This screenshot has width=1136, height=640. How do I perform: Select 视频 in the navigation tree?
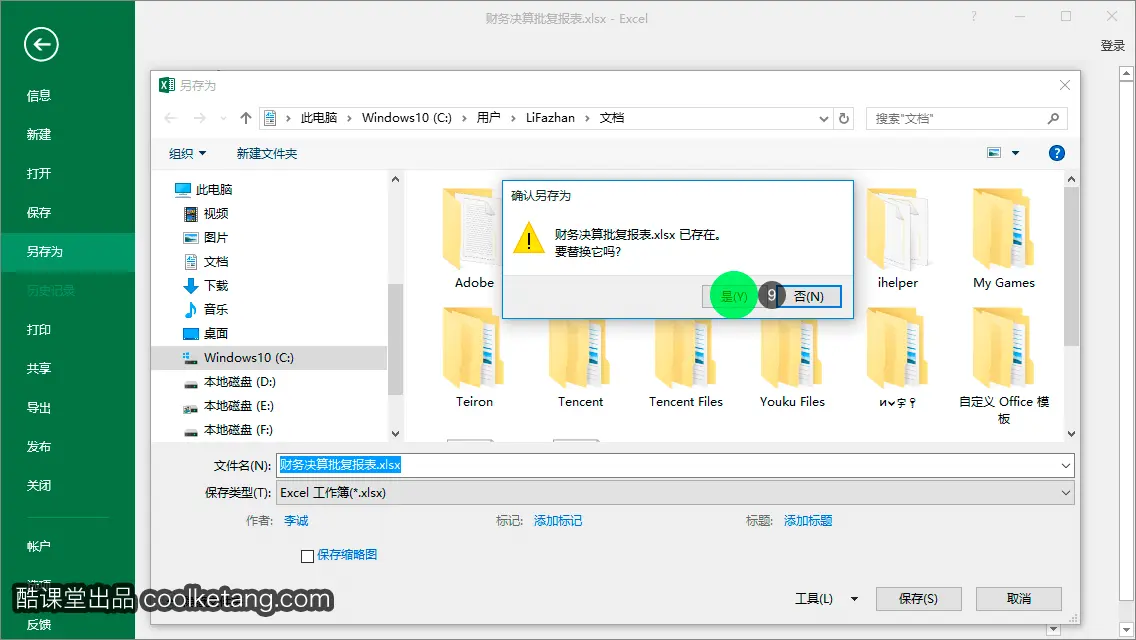(206, 214)
